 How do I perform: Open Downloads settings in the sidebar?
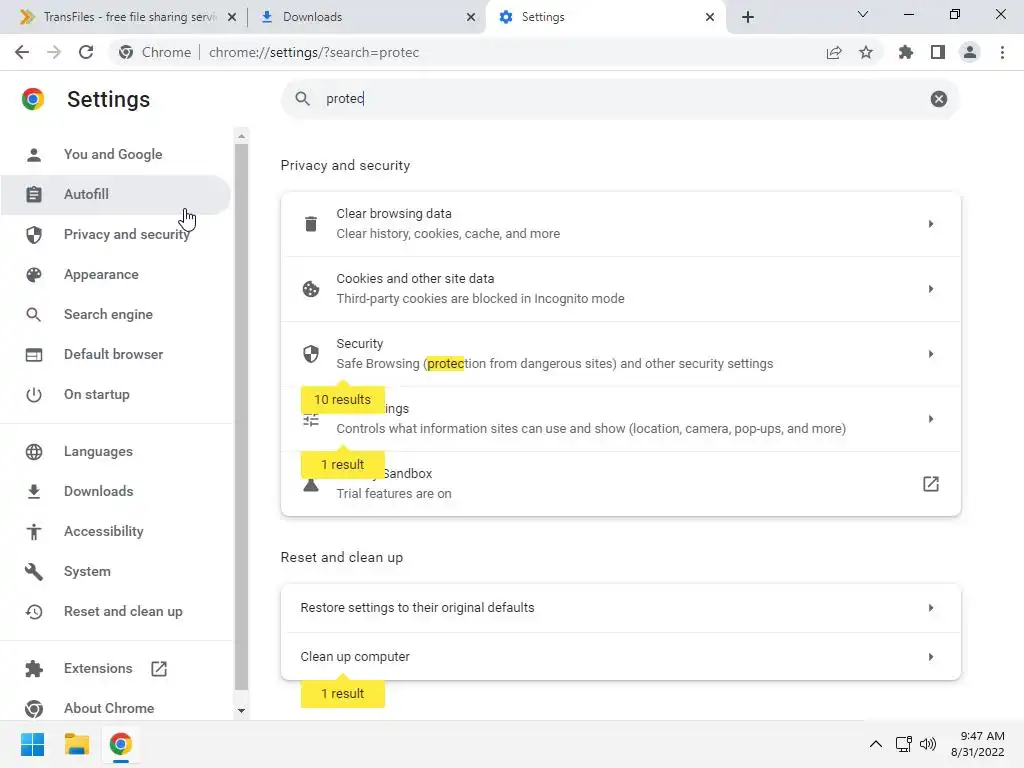pos(115,491)
